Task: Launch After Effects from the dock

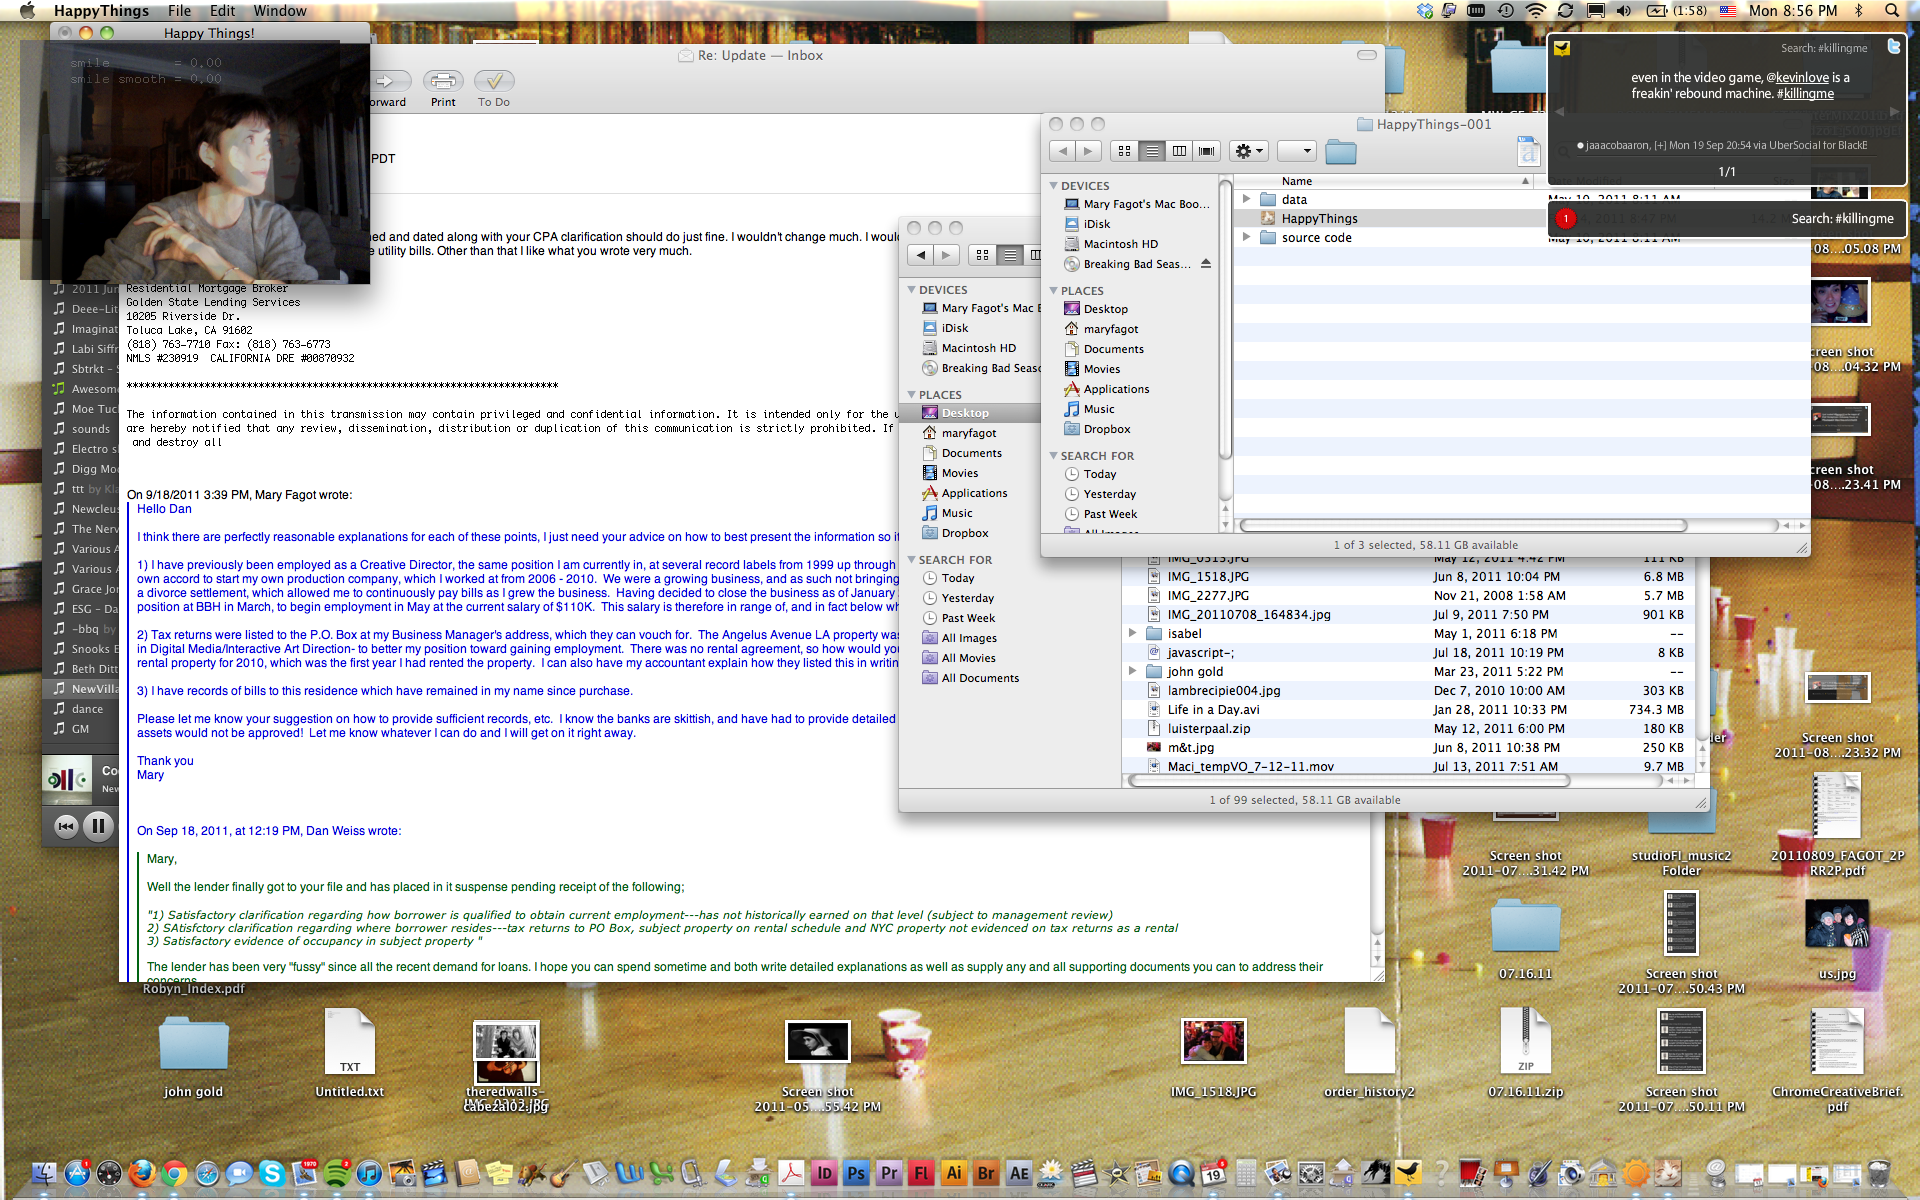Action: click(1019, 1173)
